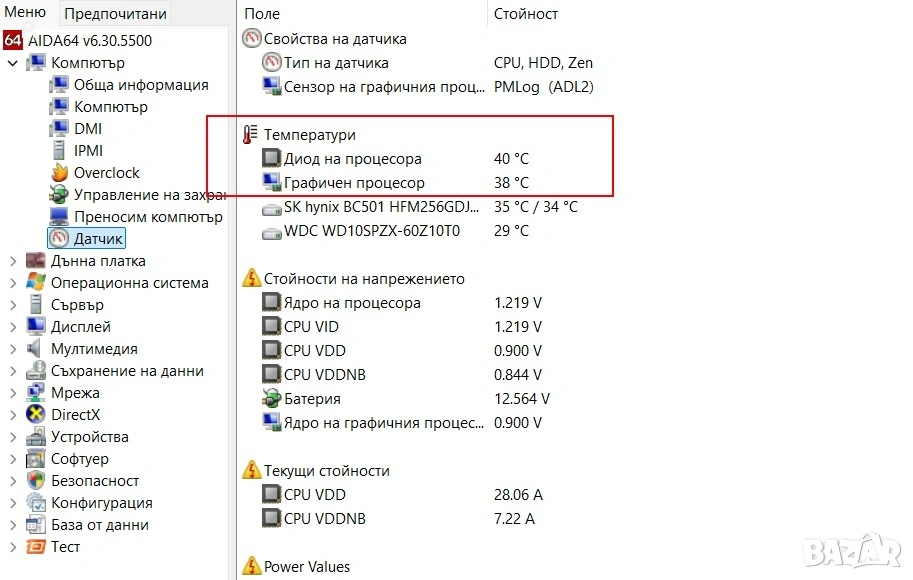Image resolution: width=913 pixels, height=580 pixels.
Task: Click the Съхранение на данни drive icon
Action: pyautogui.click(x=36, y=370)
